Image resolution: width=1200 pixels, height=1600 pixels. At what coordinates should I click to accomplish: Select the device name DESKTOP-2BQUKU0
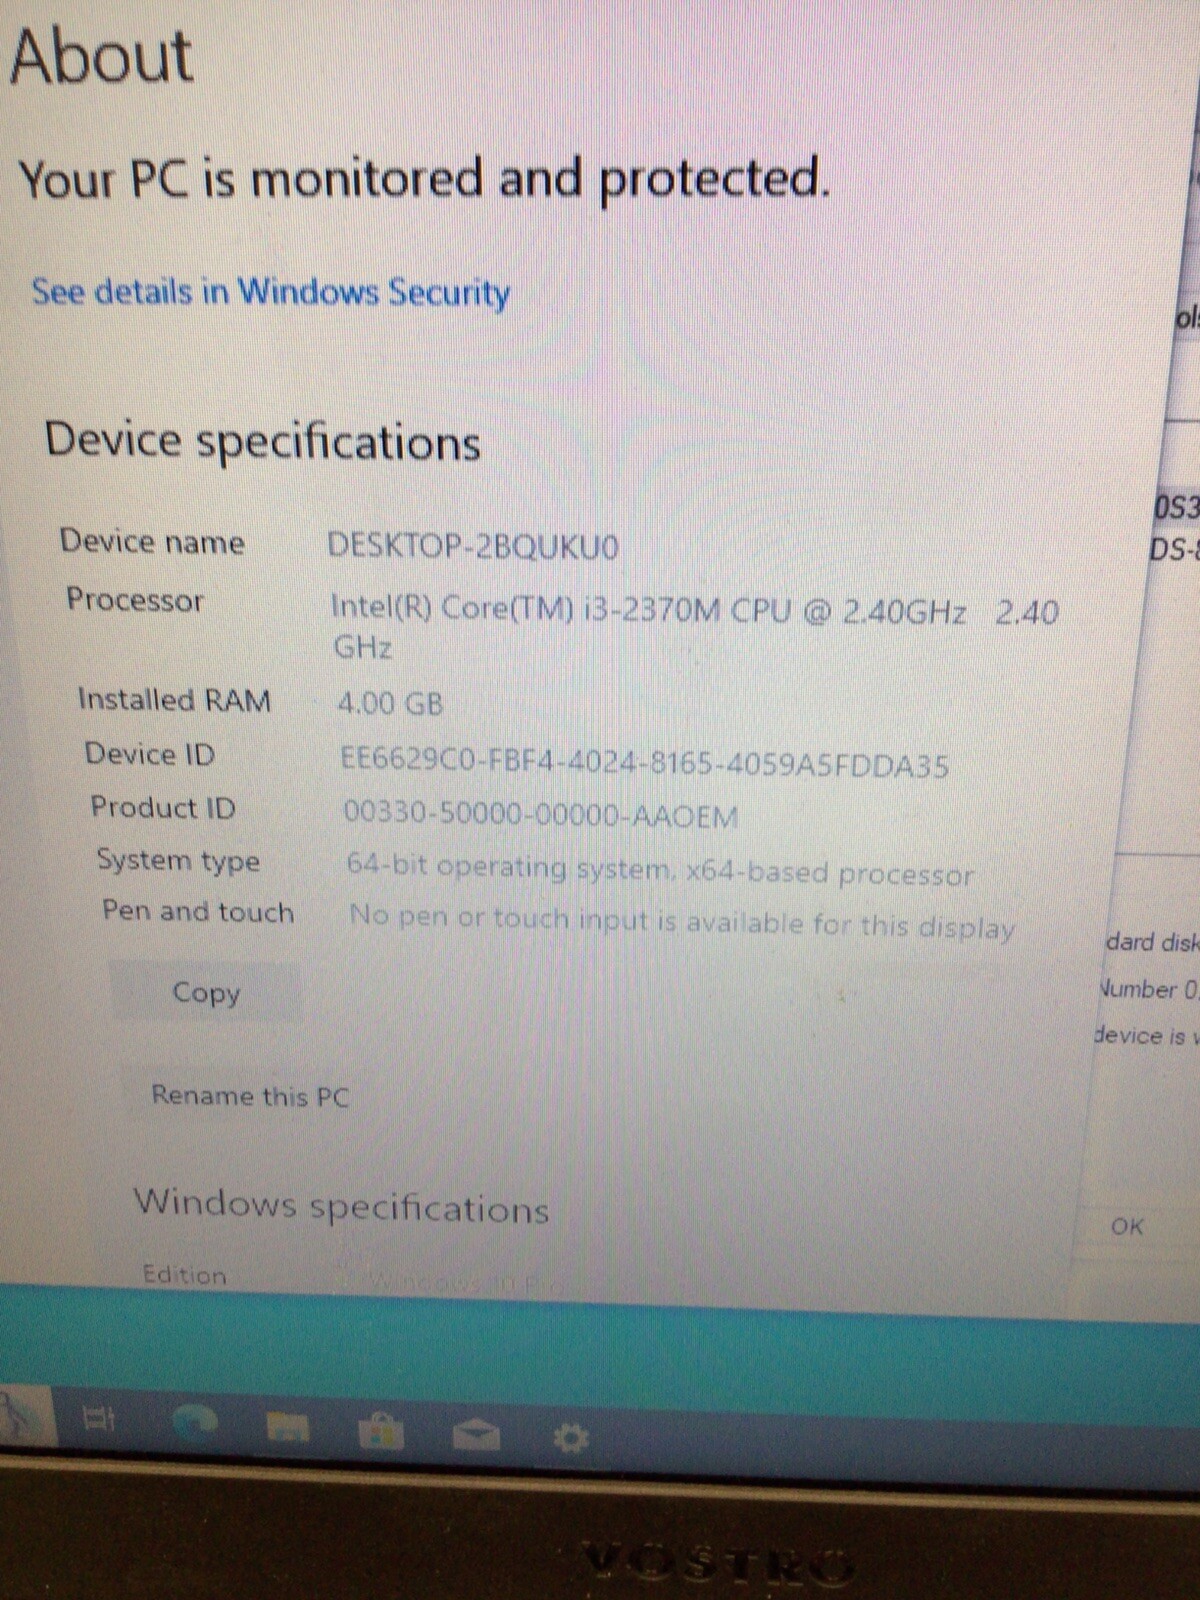pyautogui.click(x=473, y=546)
